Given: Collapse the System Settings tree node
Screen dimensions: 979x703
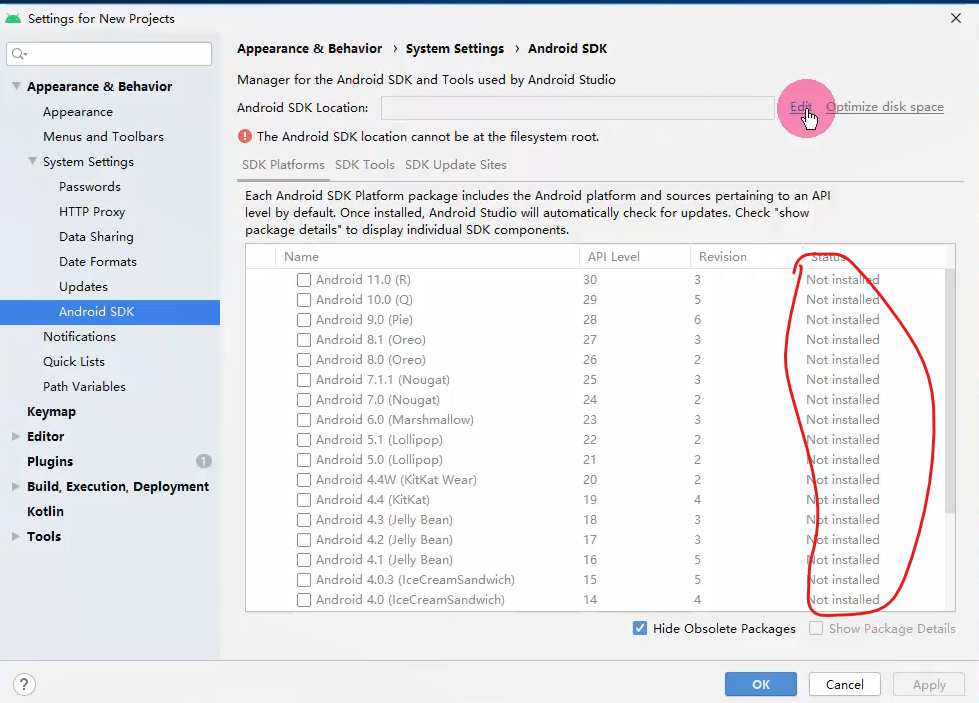Looking at the screenshot, I should click(x=32, y=161).
